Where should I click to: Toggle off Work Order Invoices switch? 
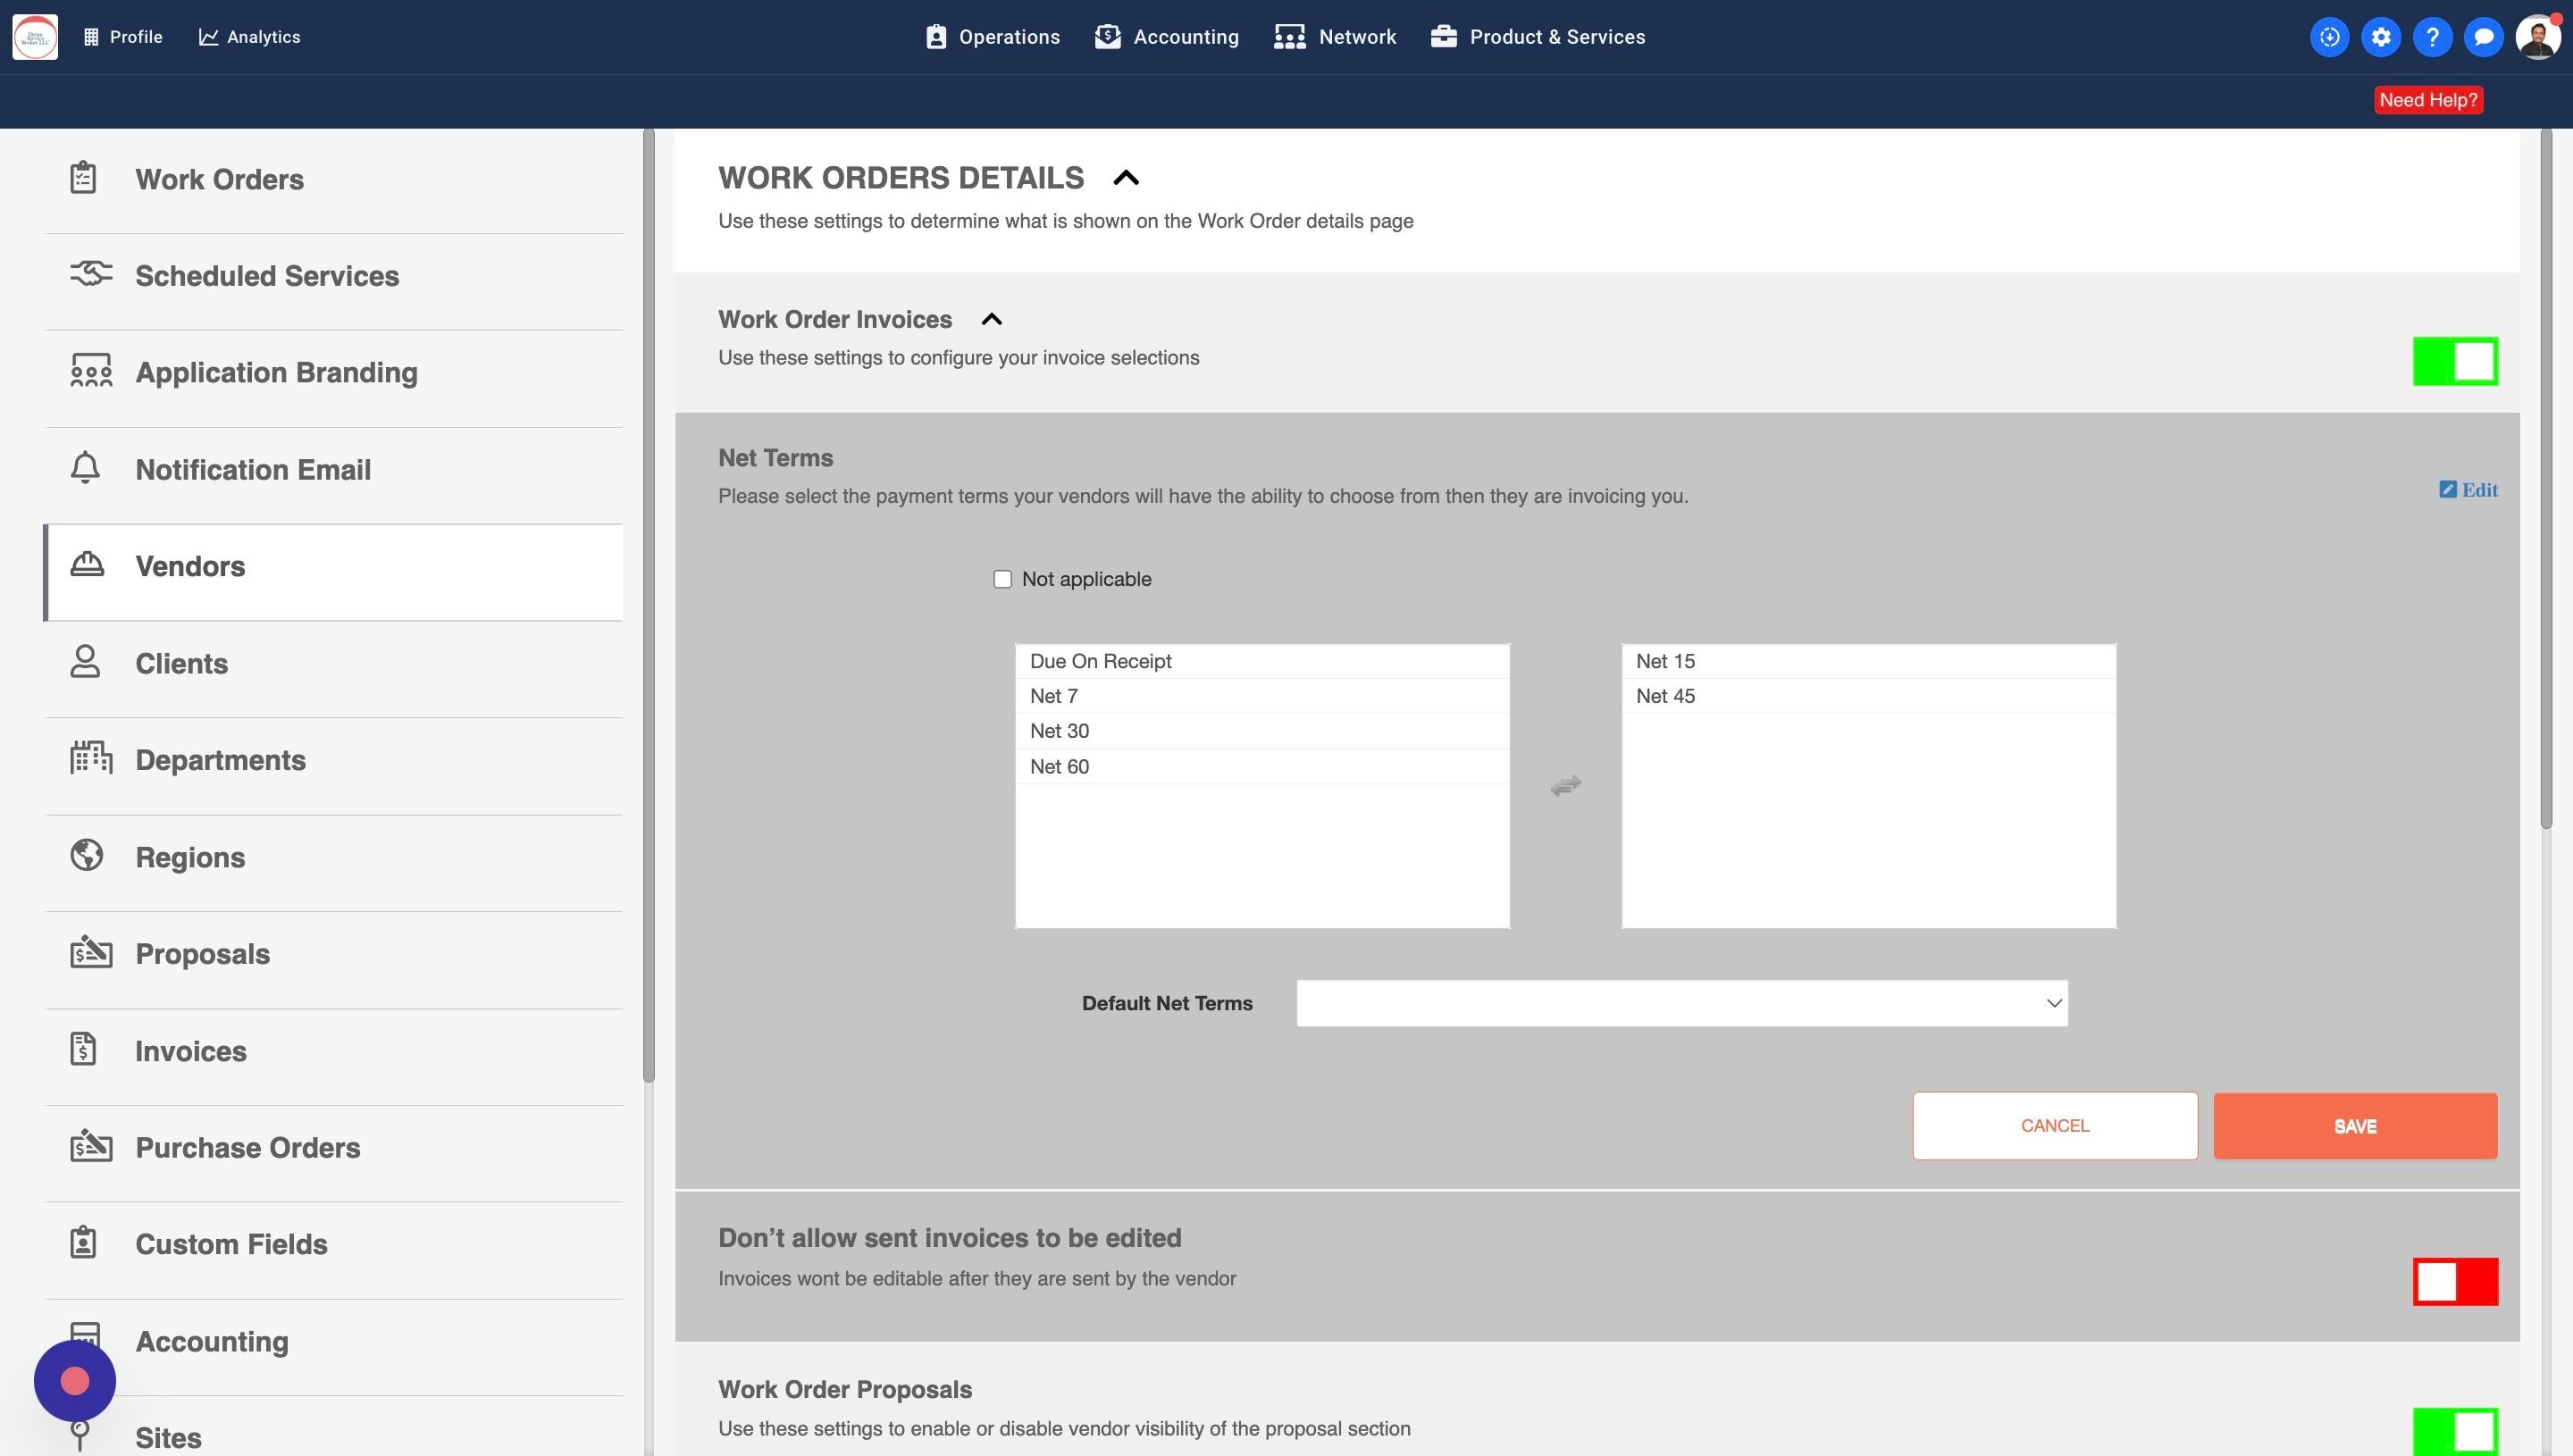click(x=2455, y=361)
